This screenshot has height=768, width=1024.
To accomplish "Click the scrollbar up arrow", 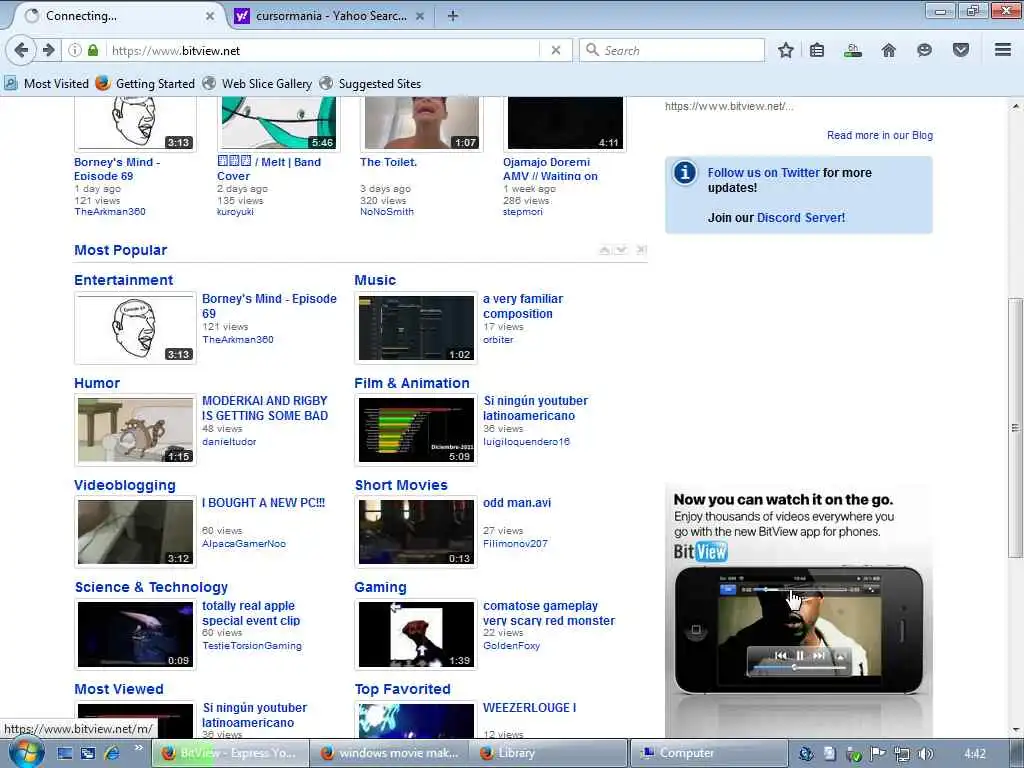I will [1016, 106].
